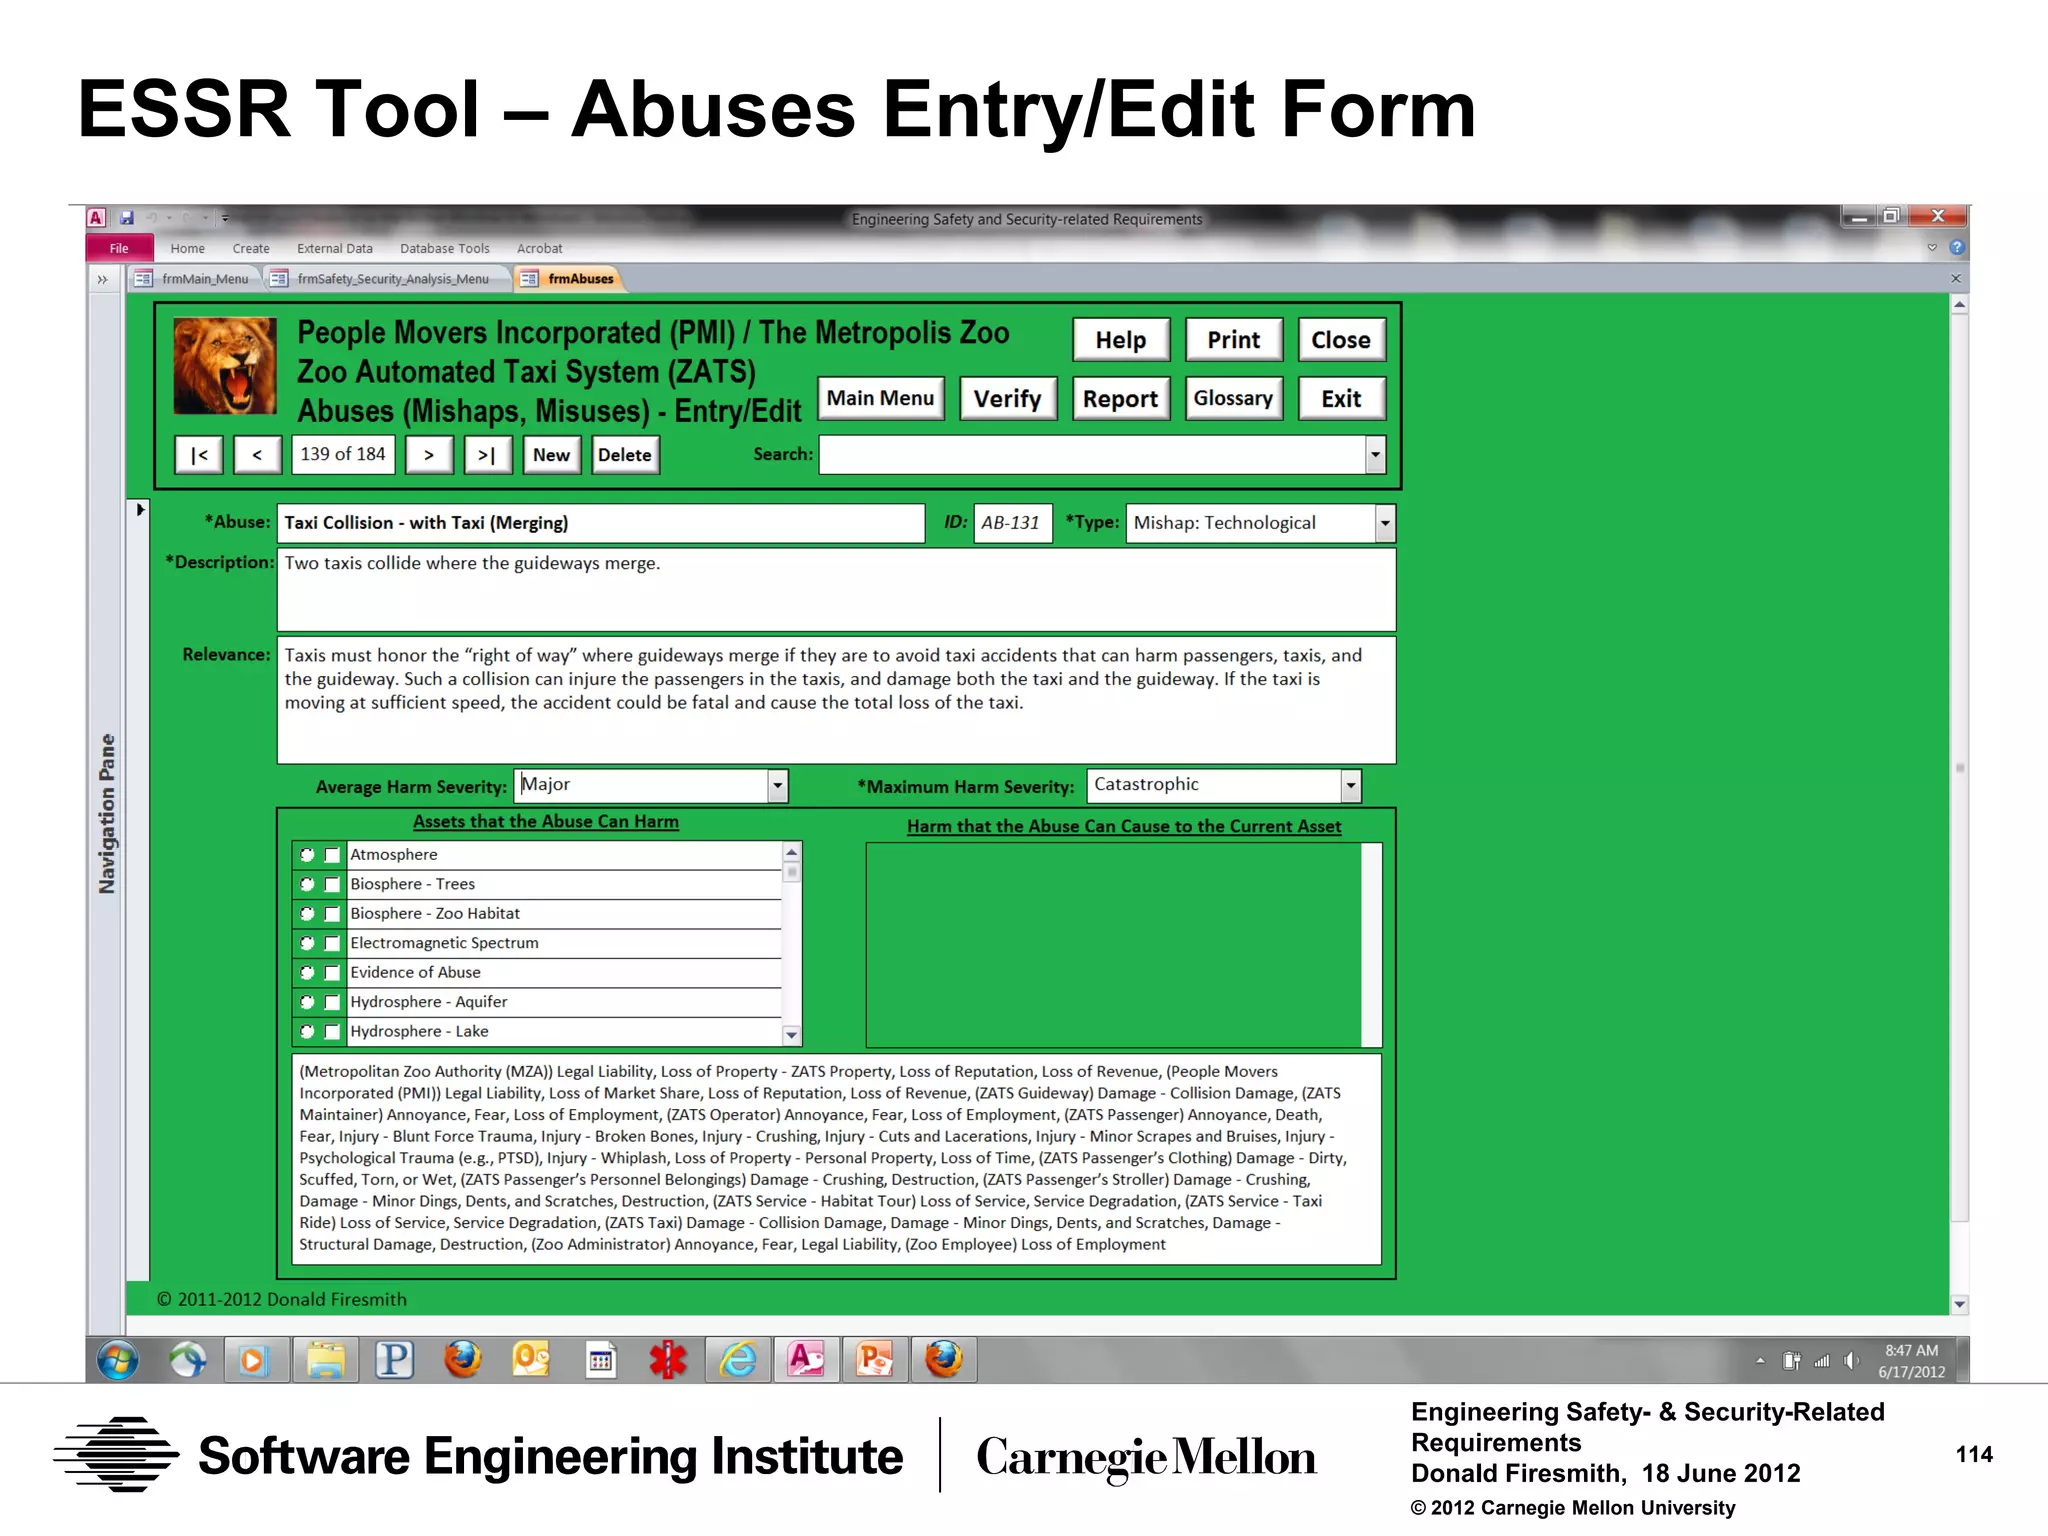Click the scroll down arrow of assets list

pyautogui.click(x=792, y=1035)
